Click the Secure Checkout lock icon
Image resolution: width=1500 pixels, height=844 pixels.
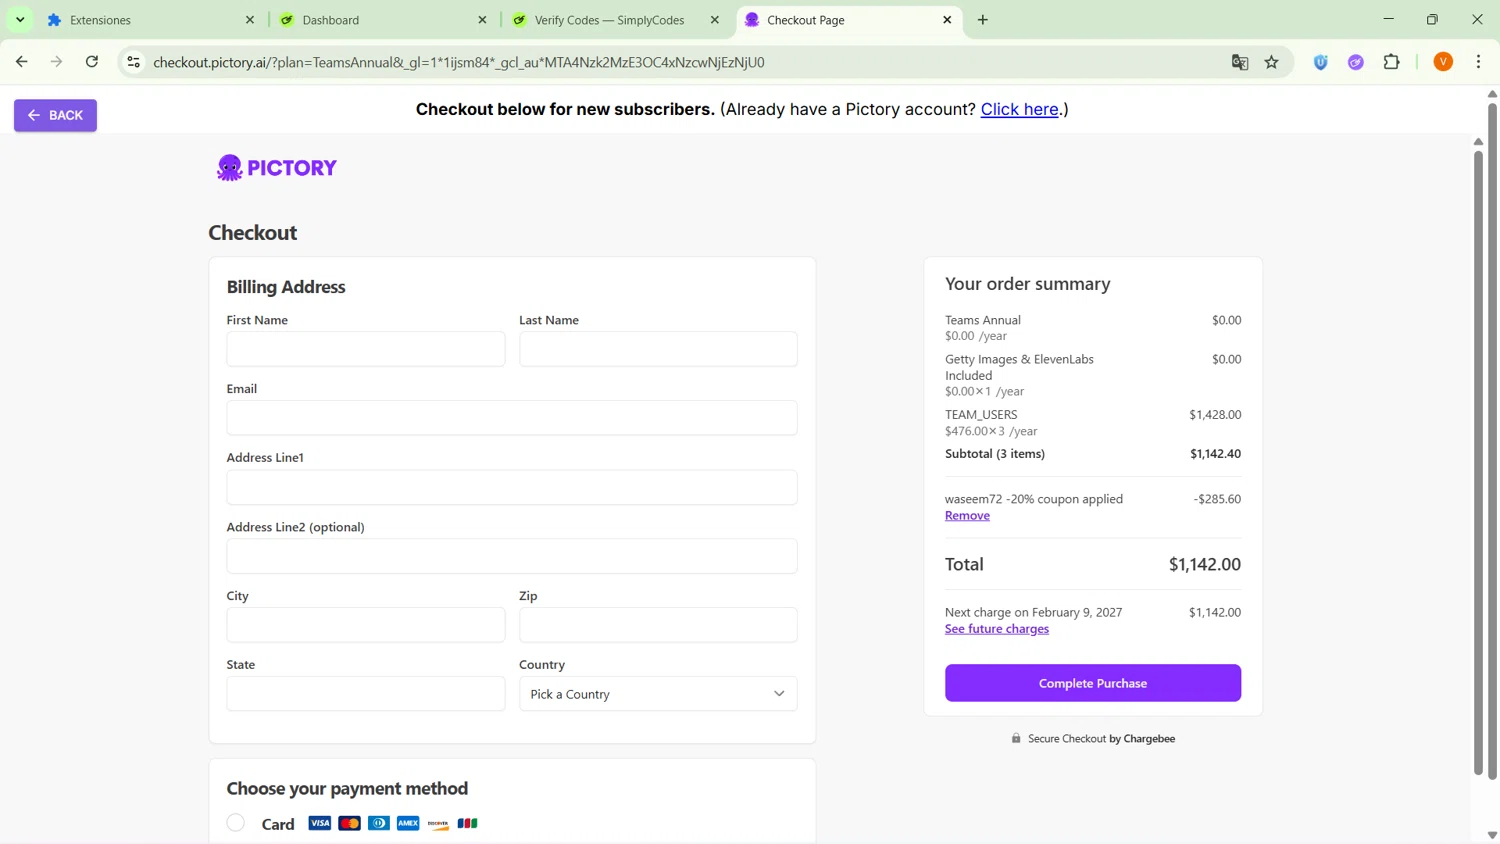[x=1016, y=739]
